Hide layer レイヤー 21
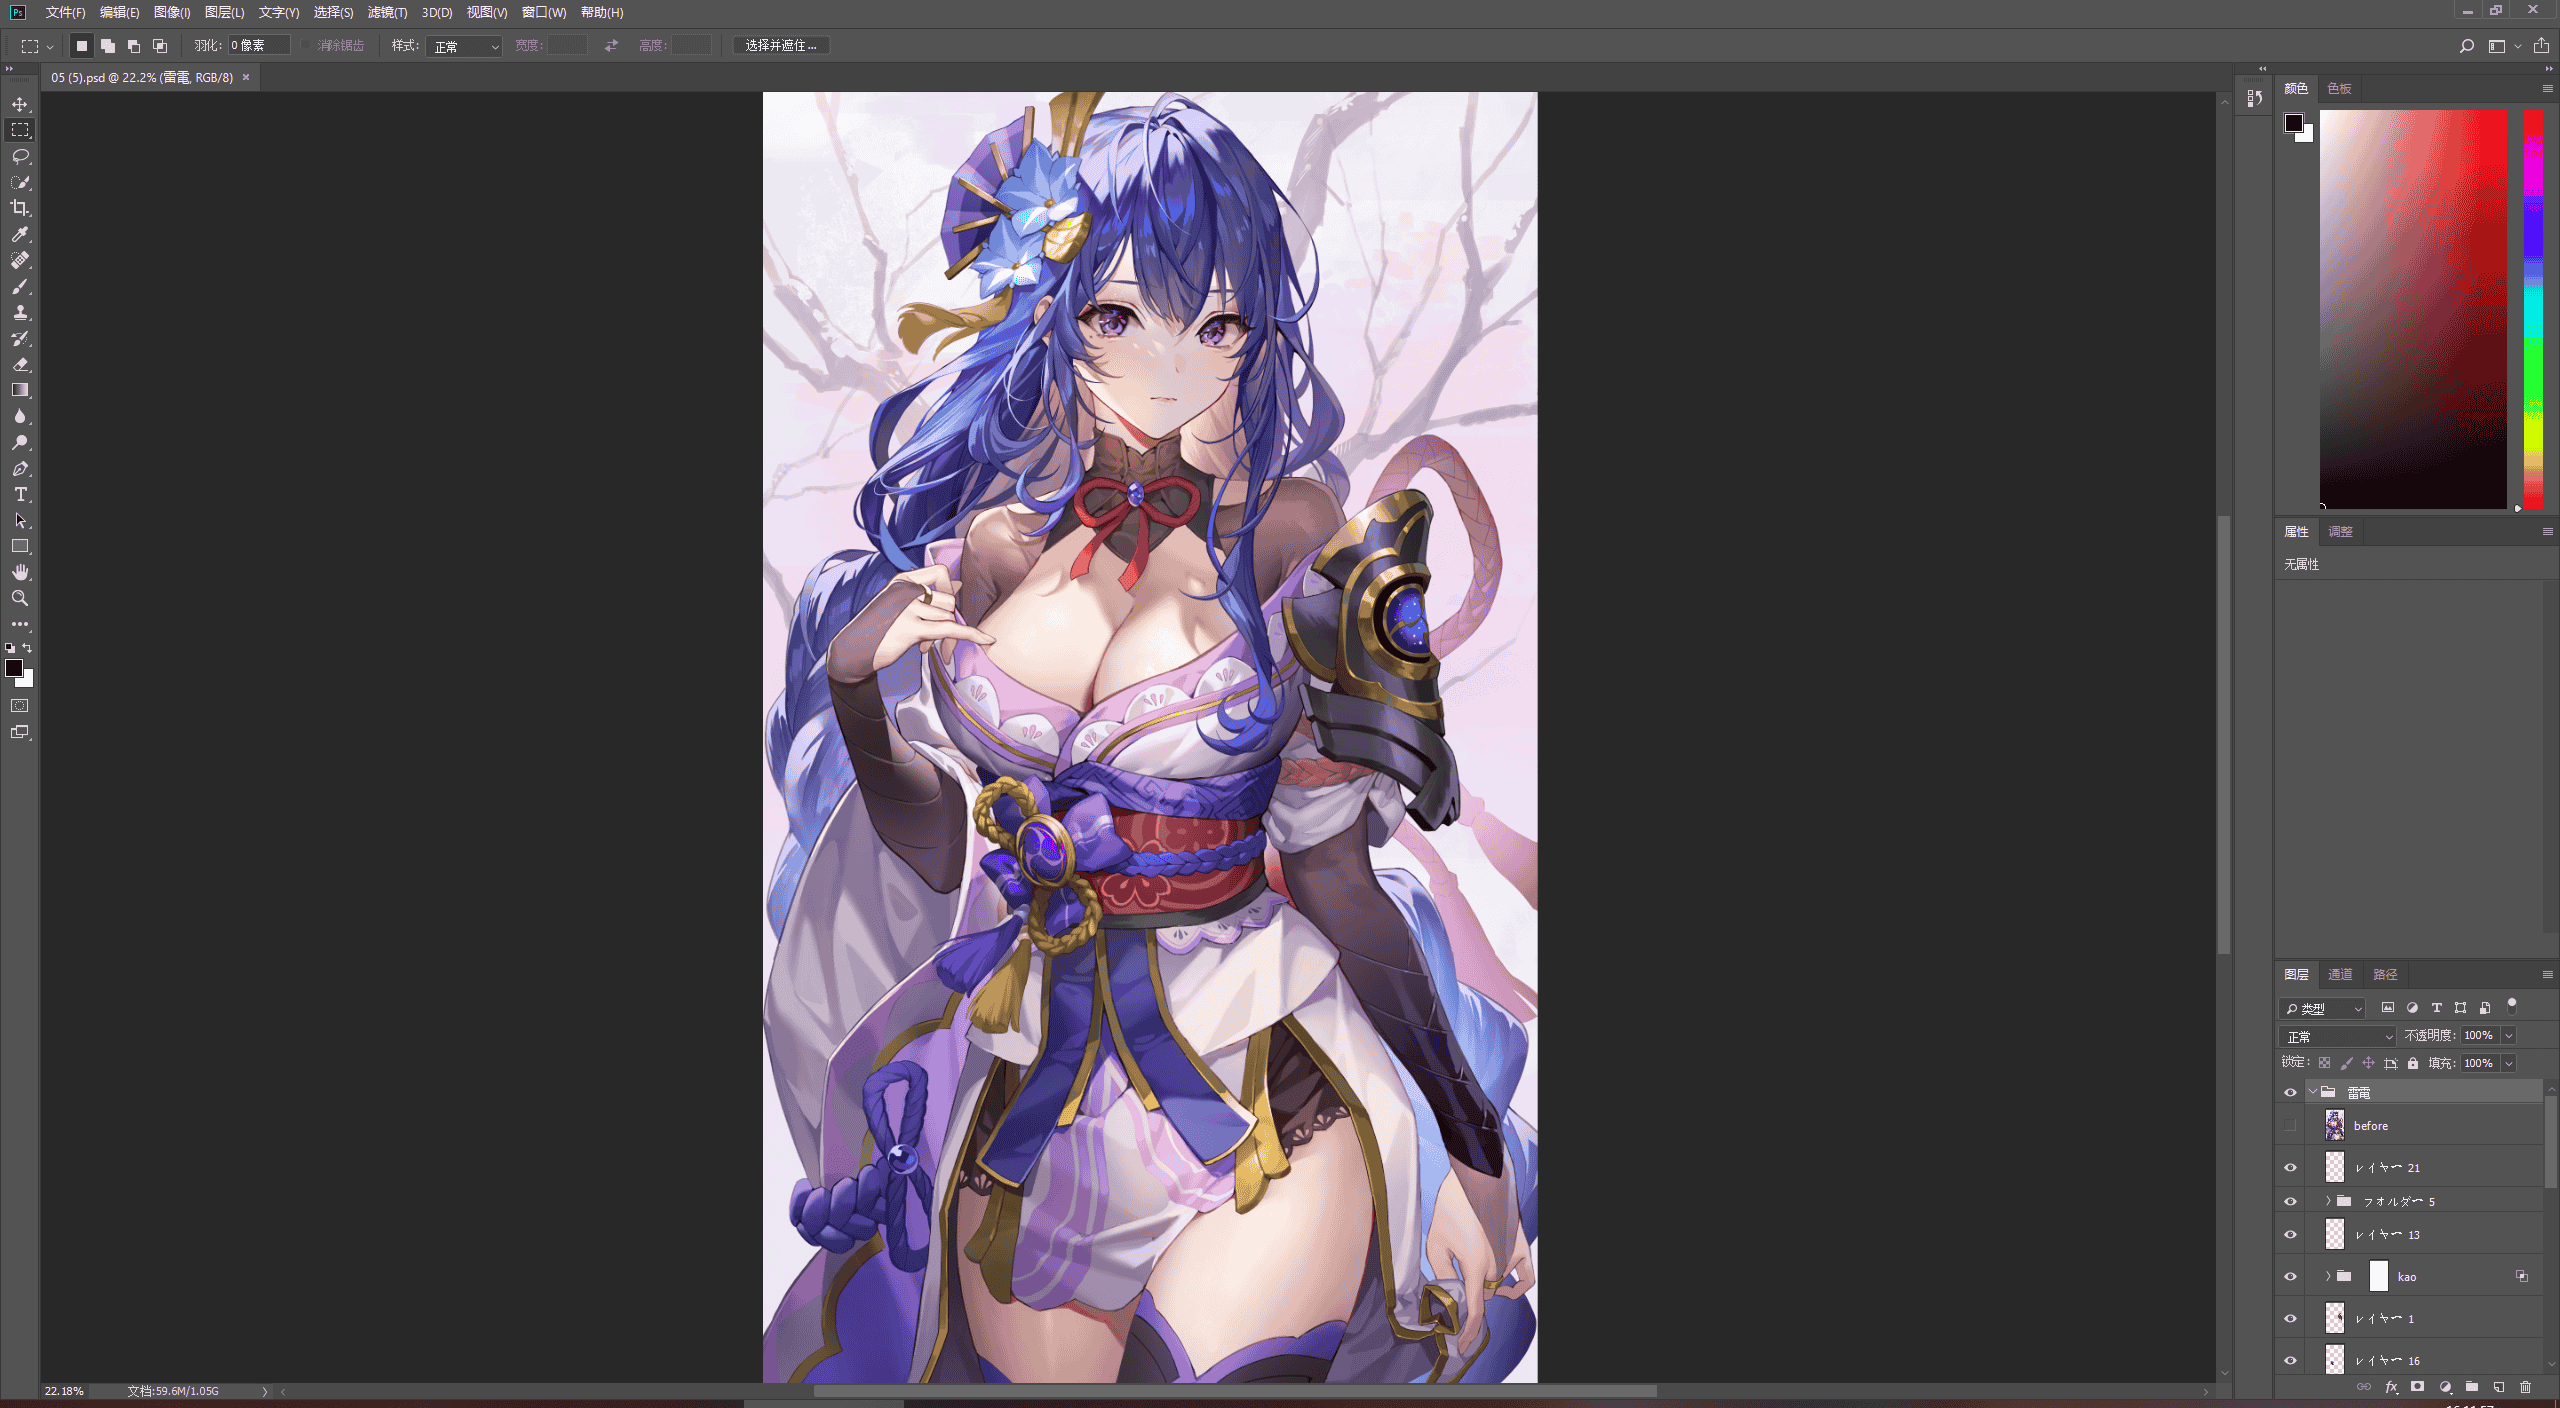The height and width of the screenshot is (1408, 2560). [x=2290, y=1167]
